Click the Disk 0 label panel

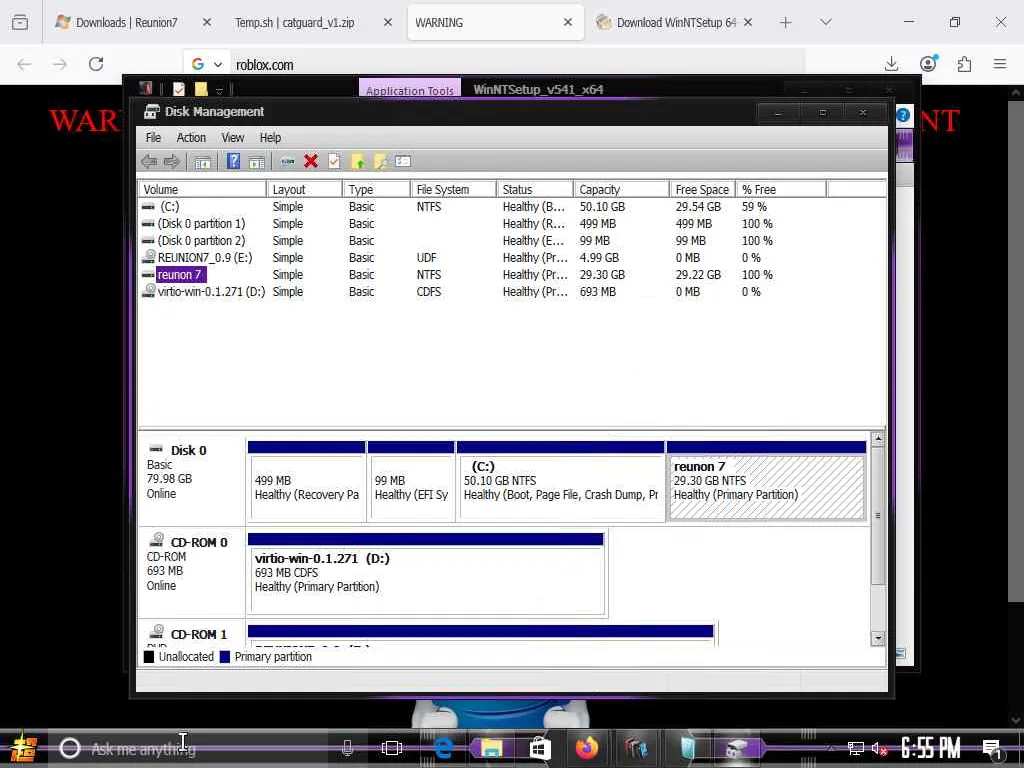pos(191,480)
